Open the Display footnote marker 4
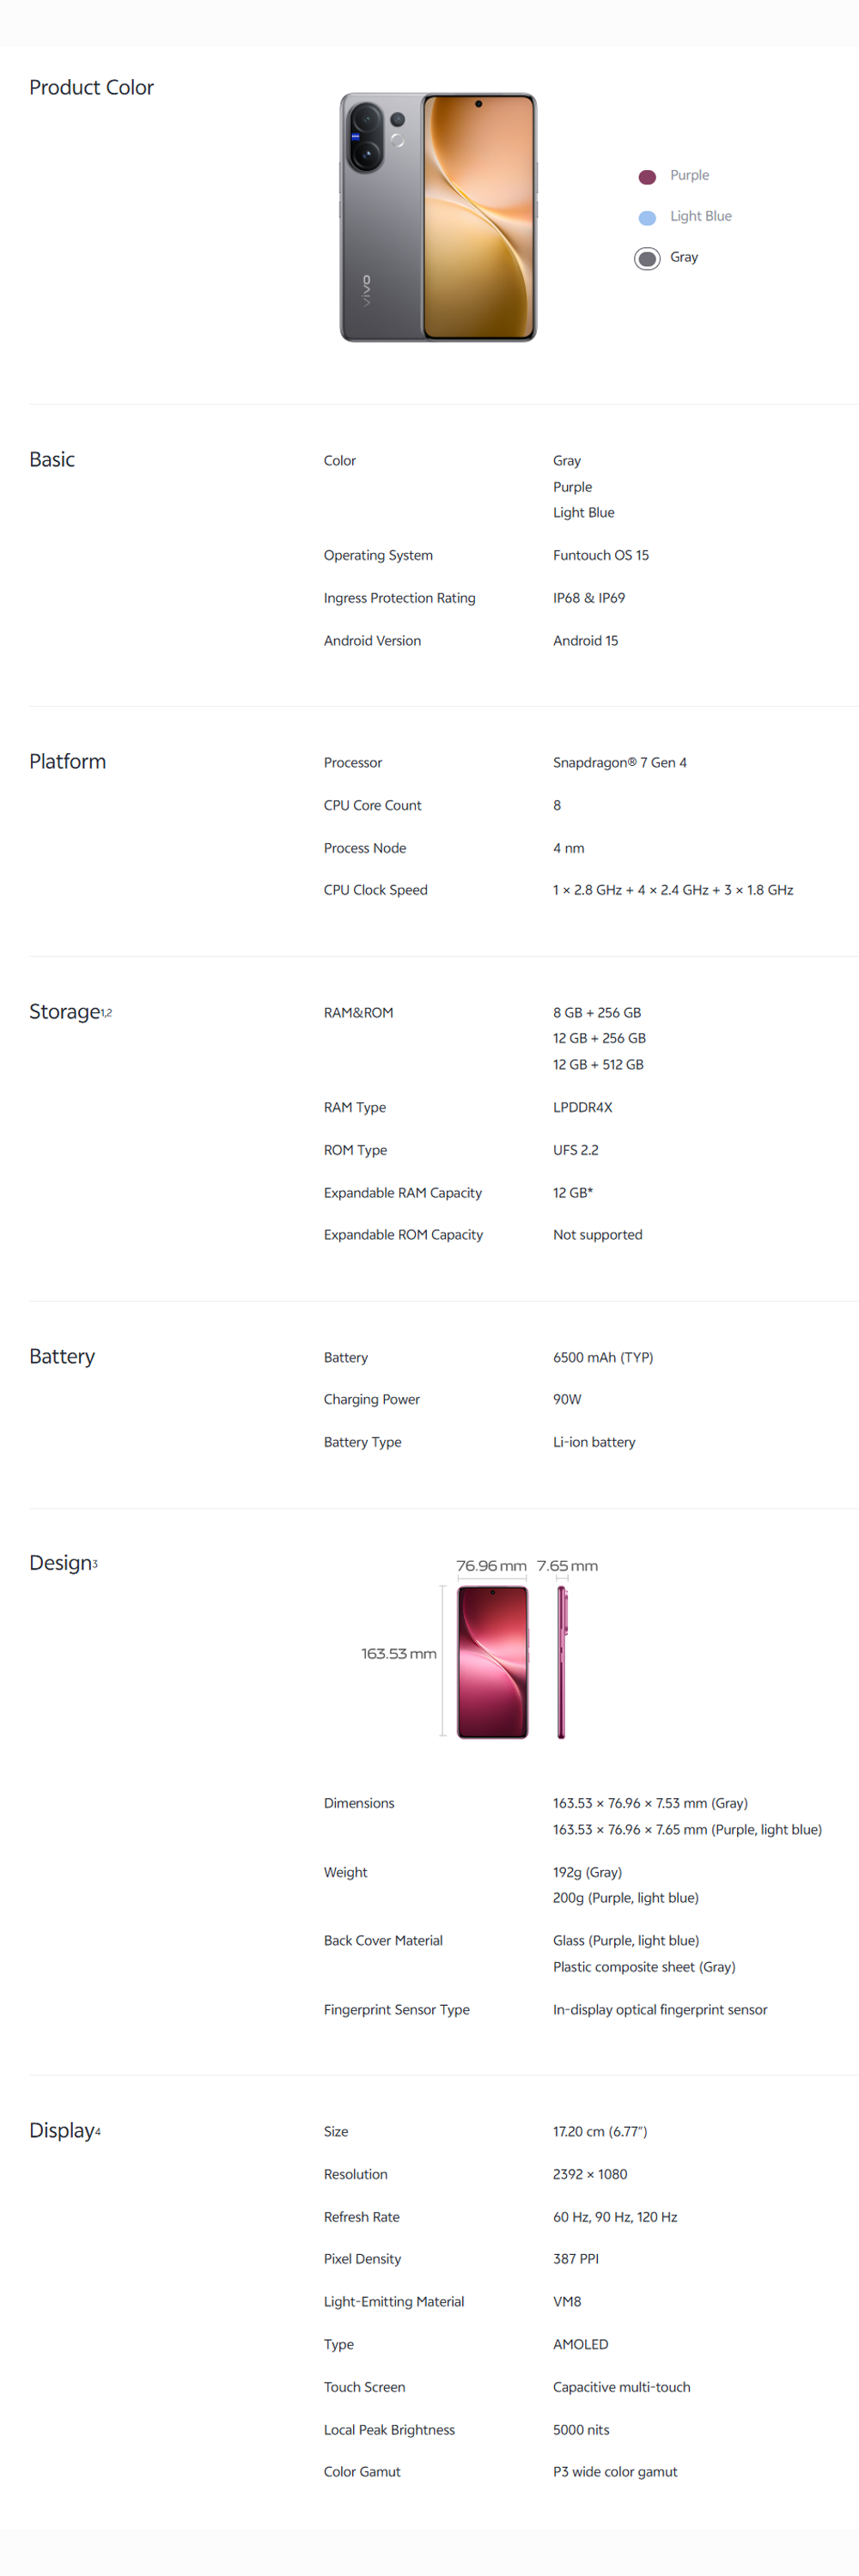 click(98, 2132)
